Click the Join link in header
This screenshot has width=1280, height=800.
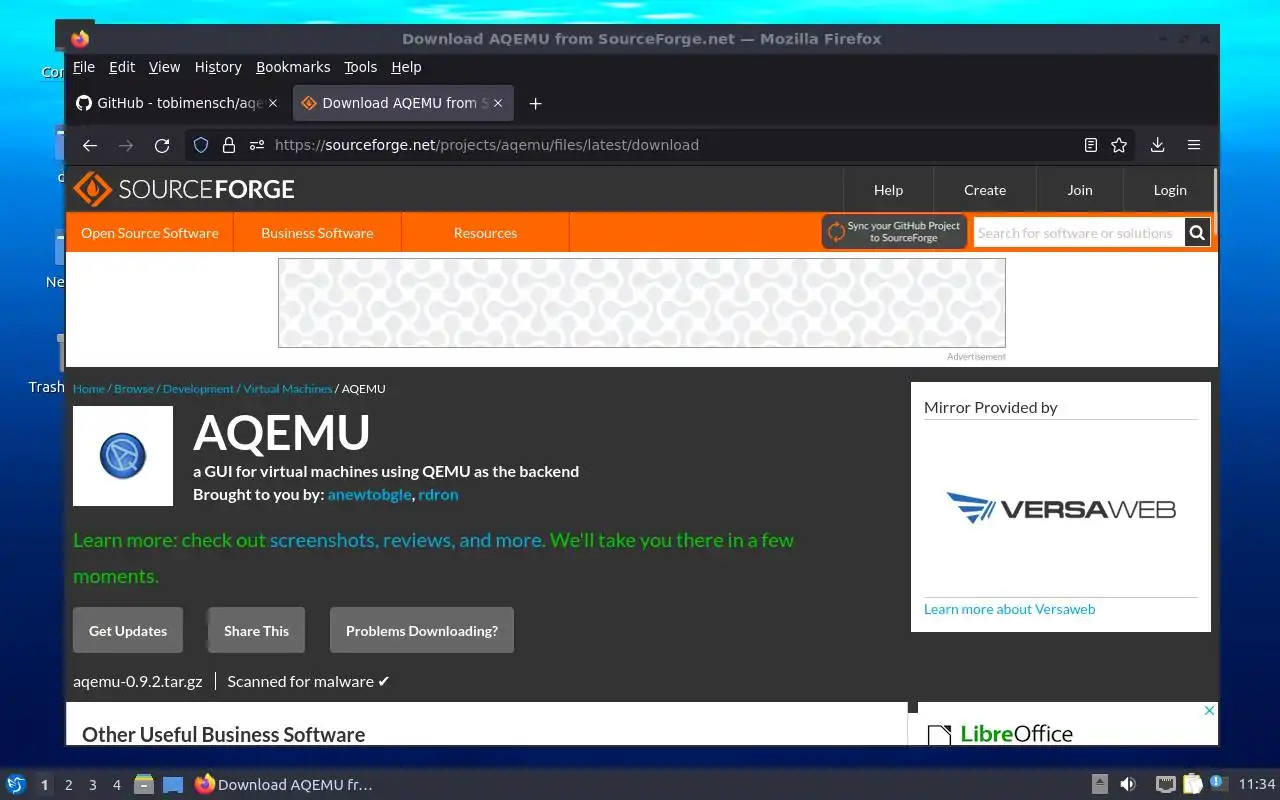[x=1080, y=190]
